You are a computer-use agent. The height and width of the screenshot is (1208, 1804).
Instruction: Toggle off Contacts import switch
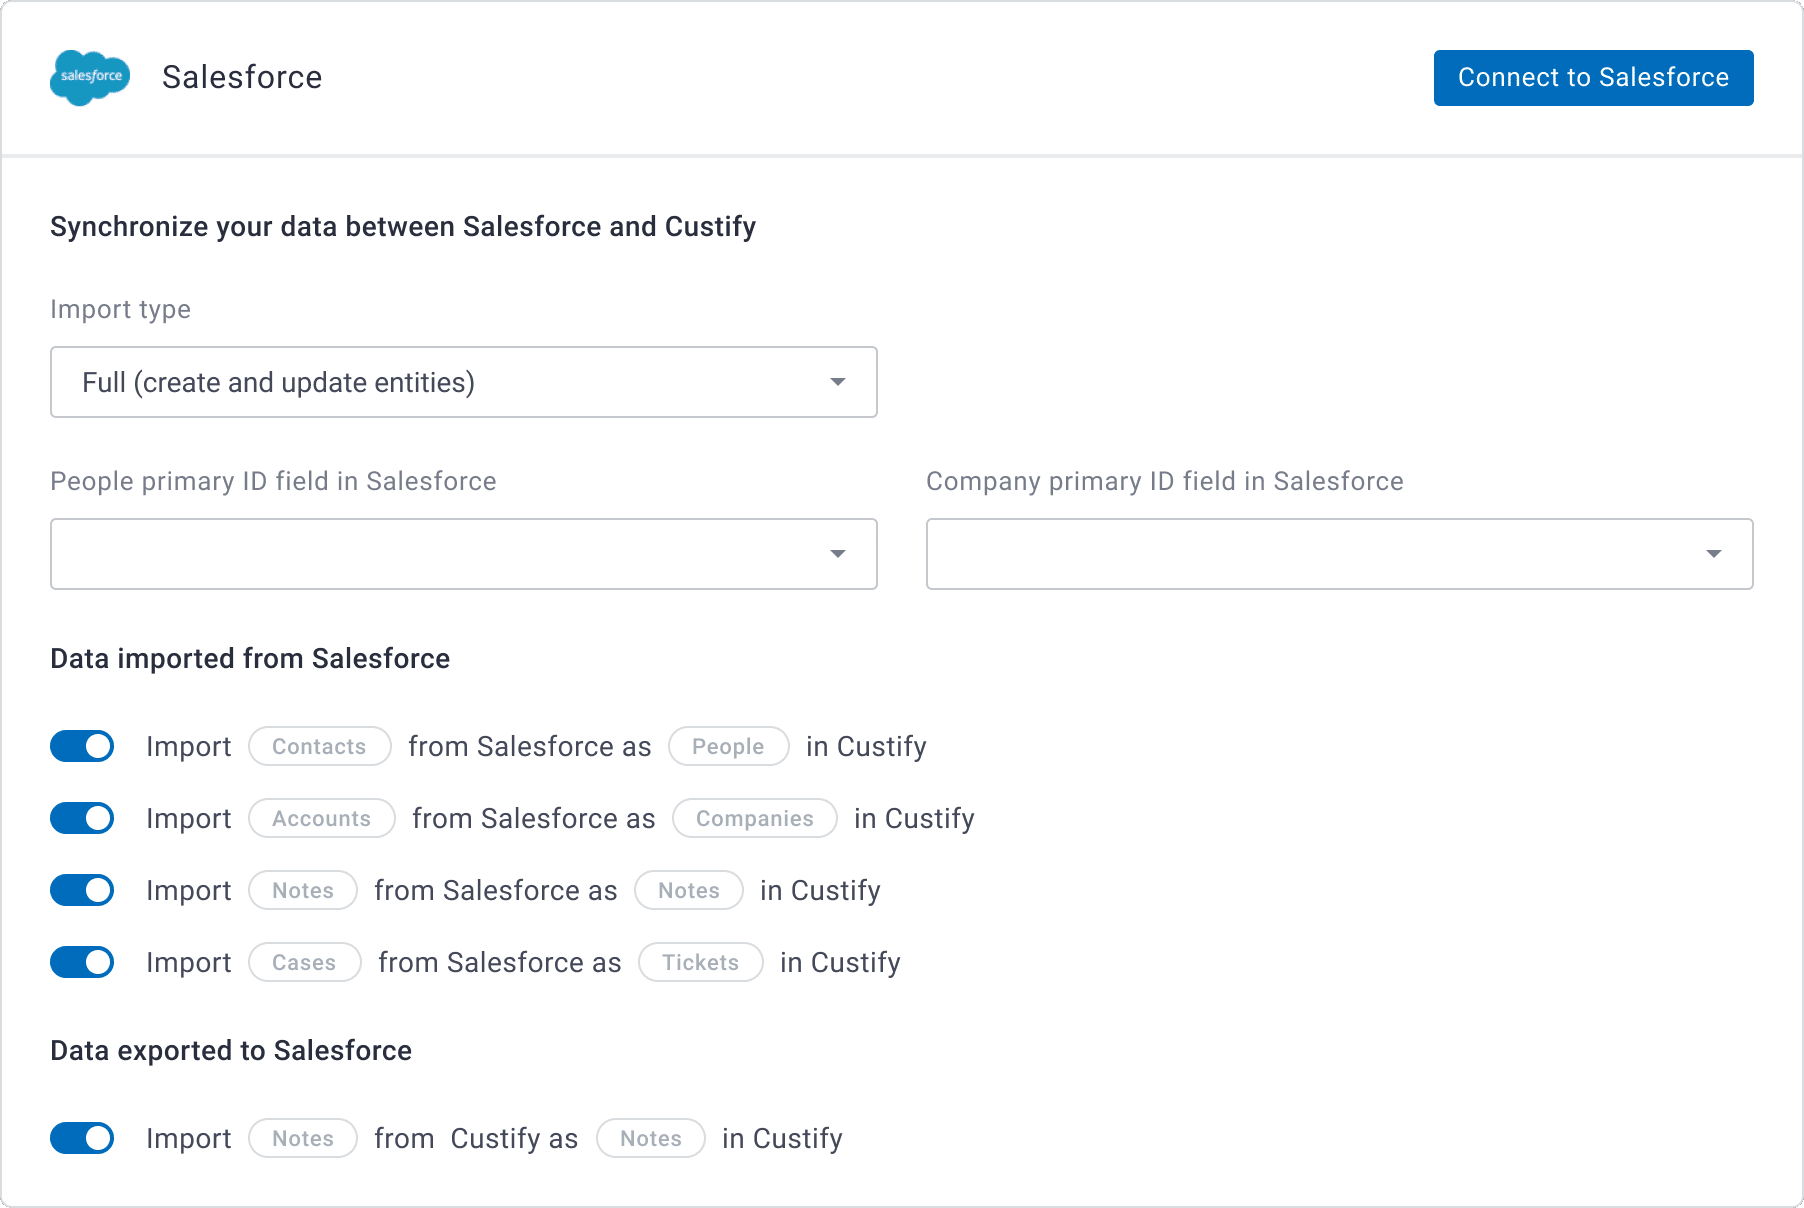(x=82, y=746)
